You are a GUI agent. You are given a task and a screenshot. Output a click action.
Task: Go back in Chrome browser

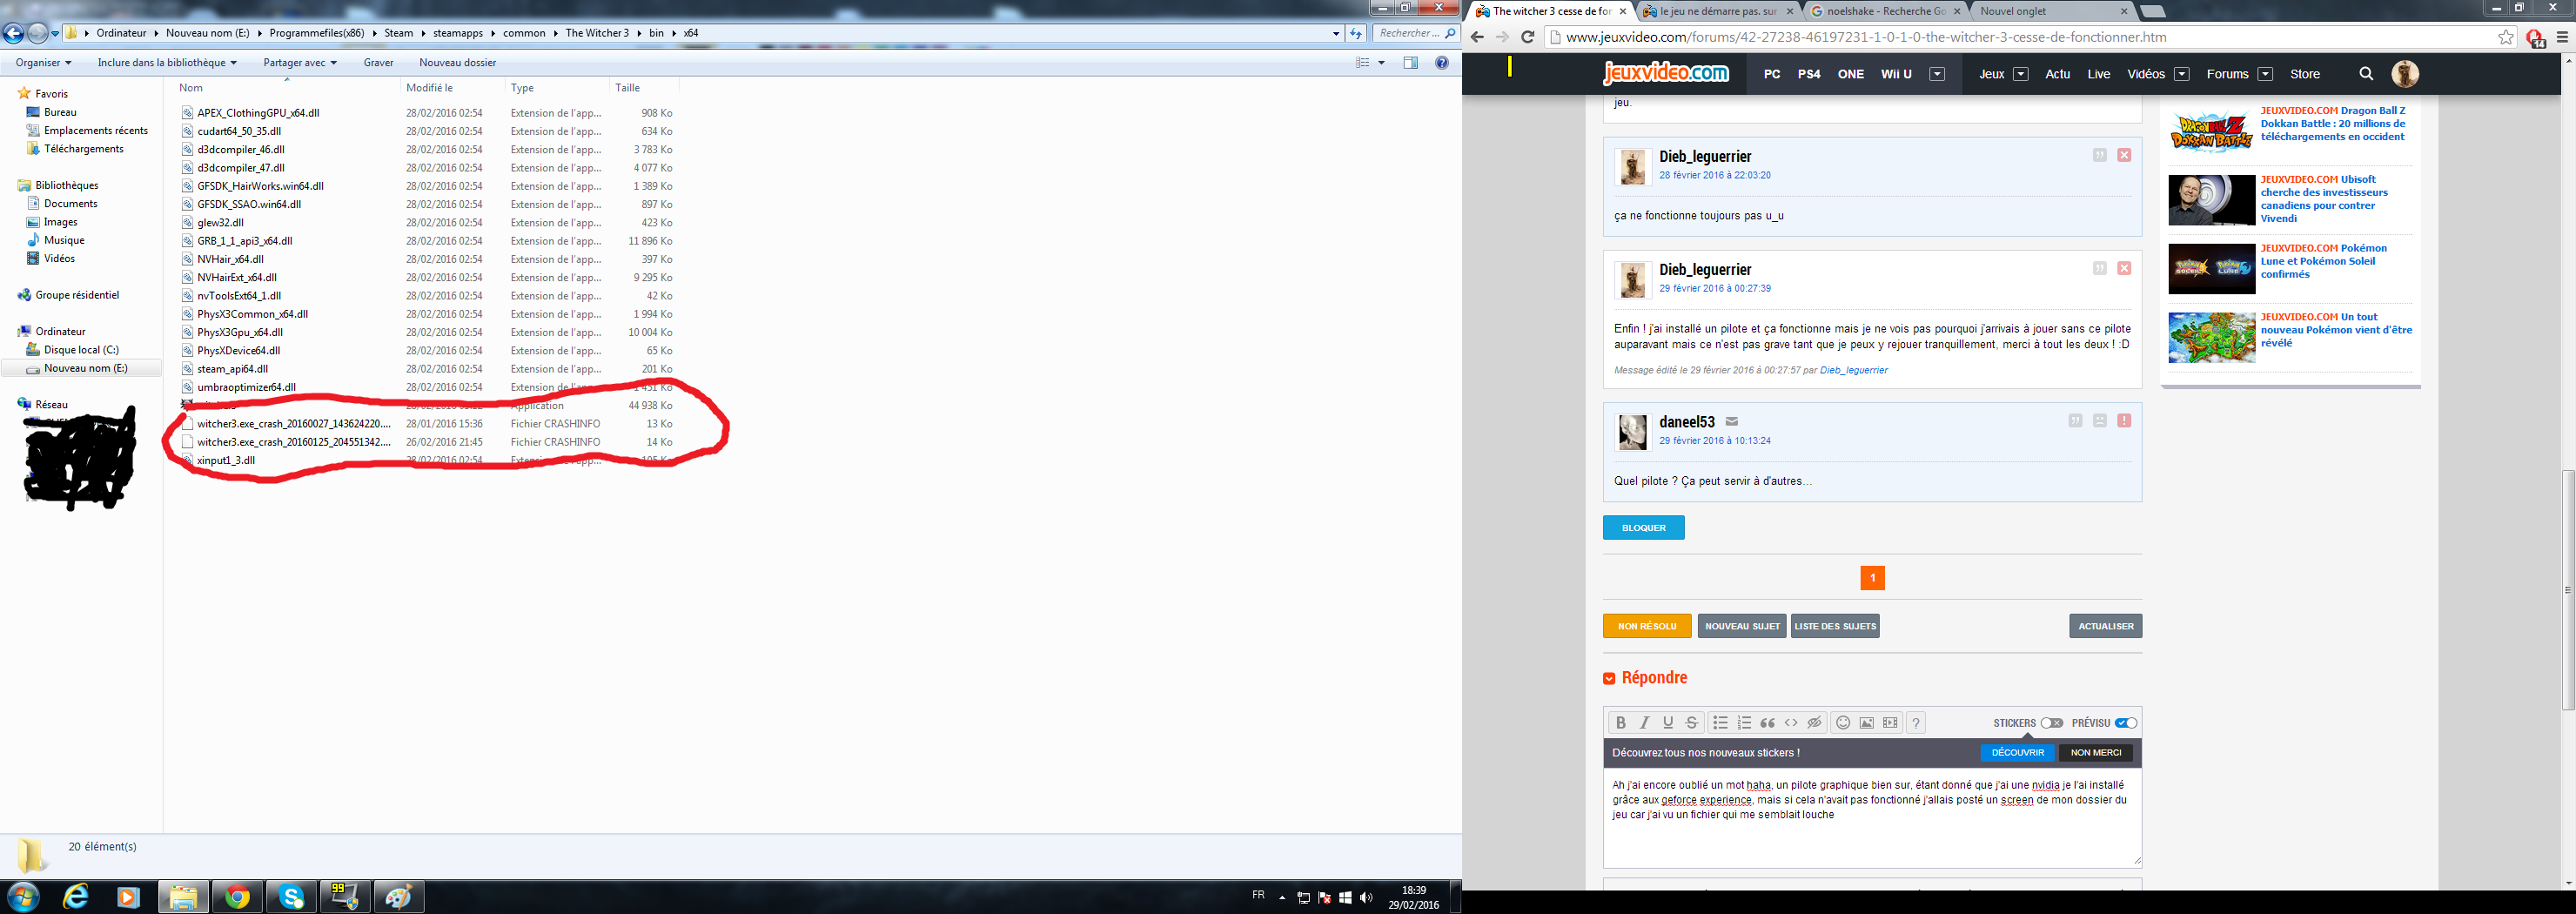(1477, 37)
